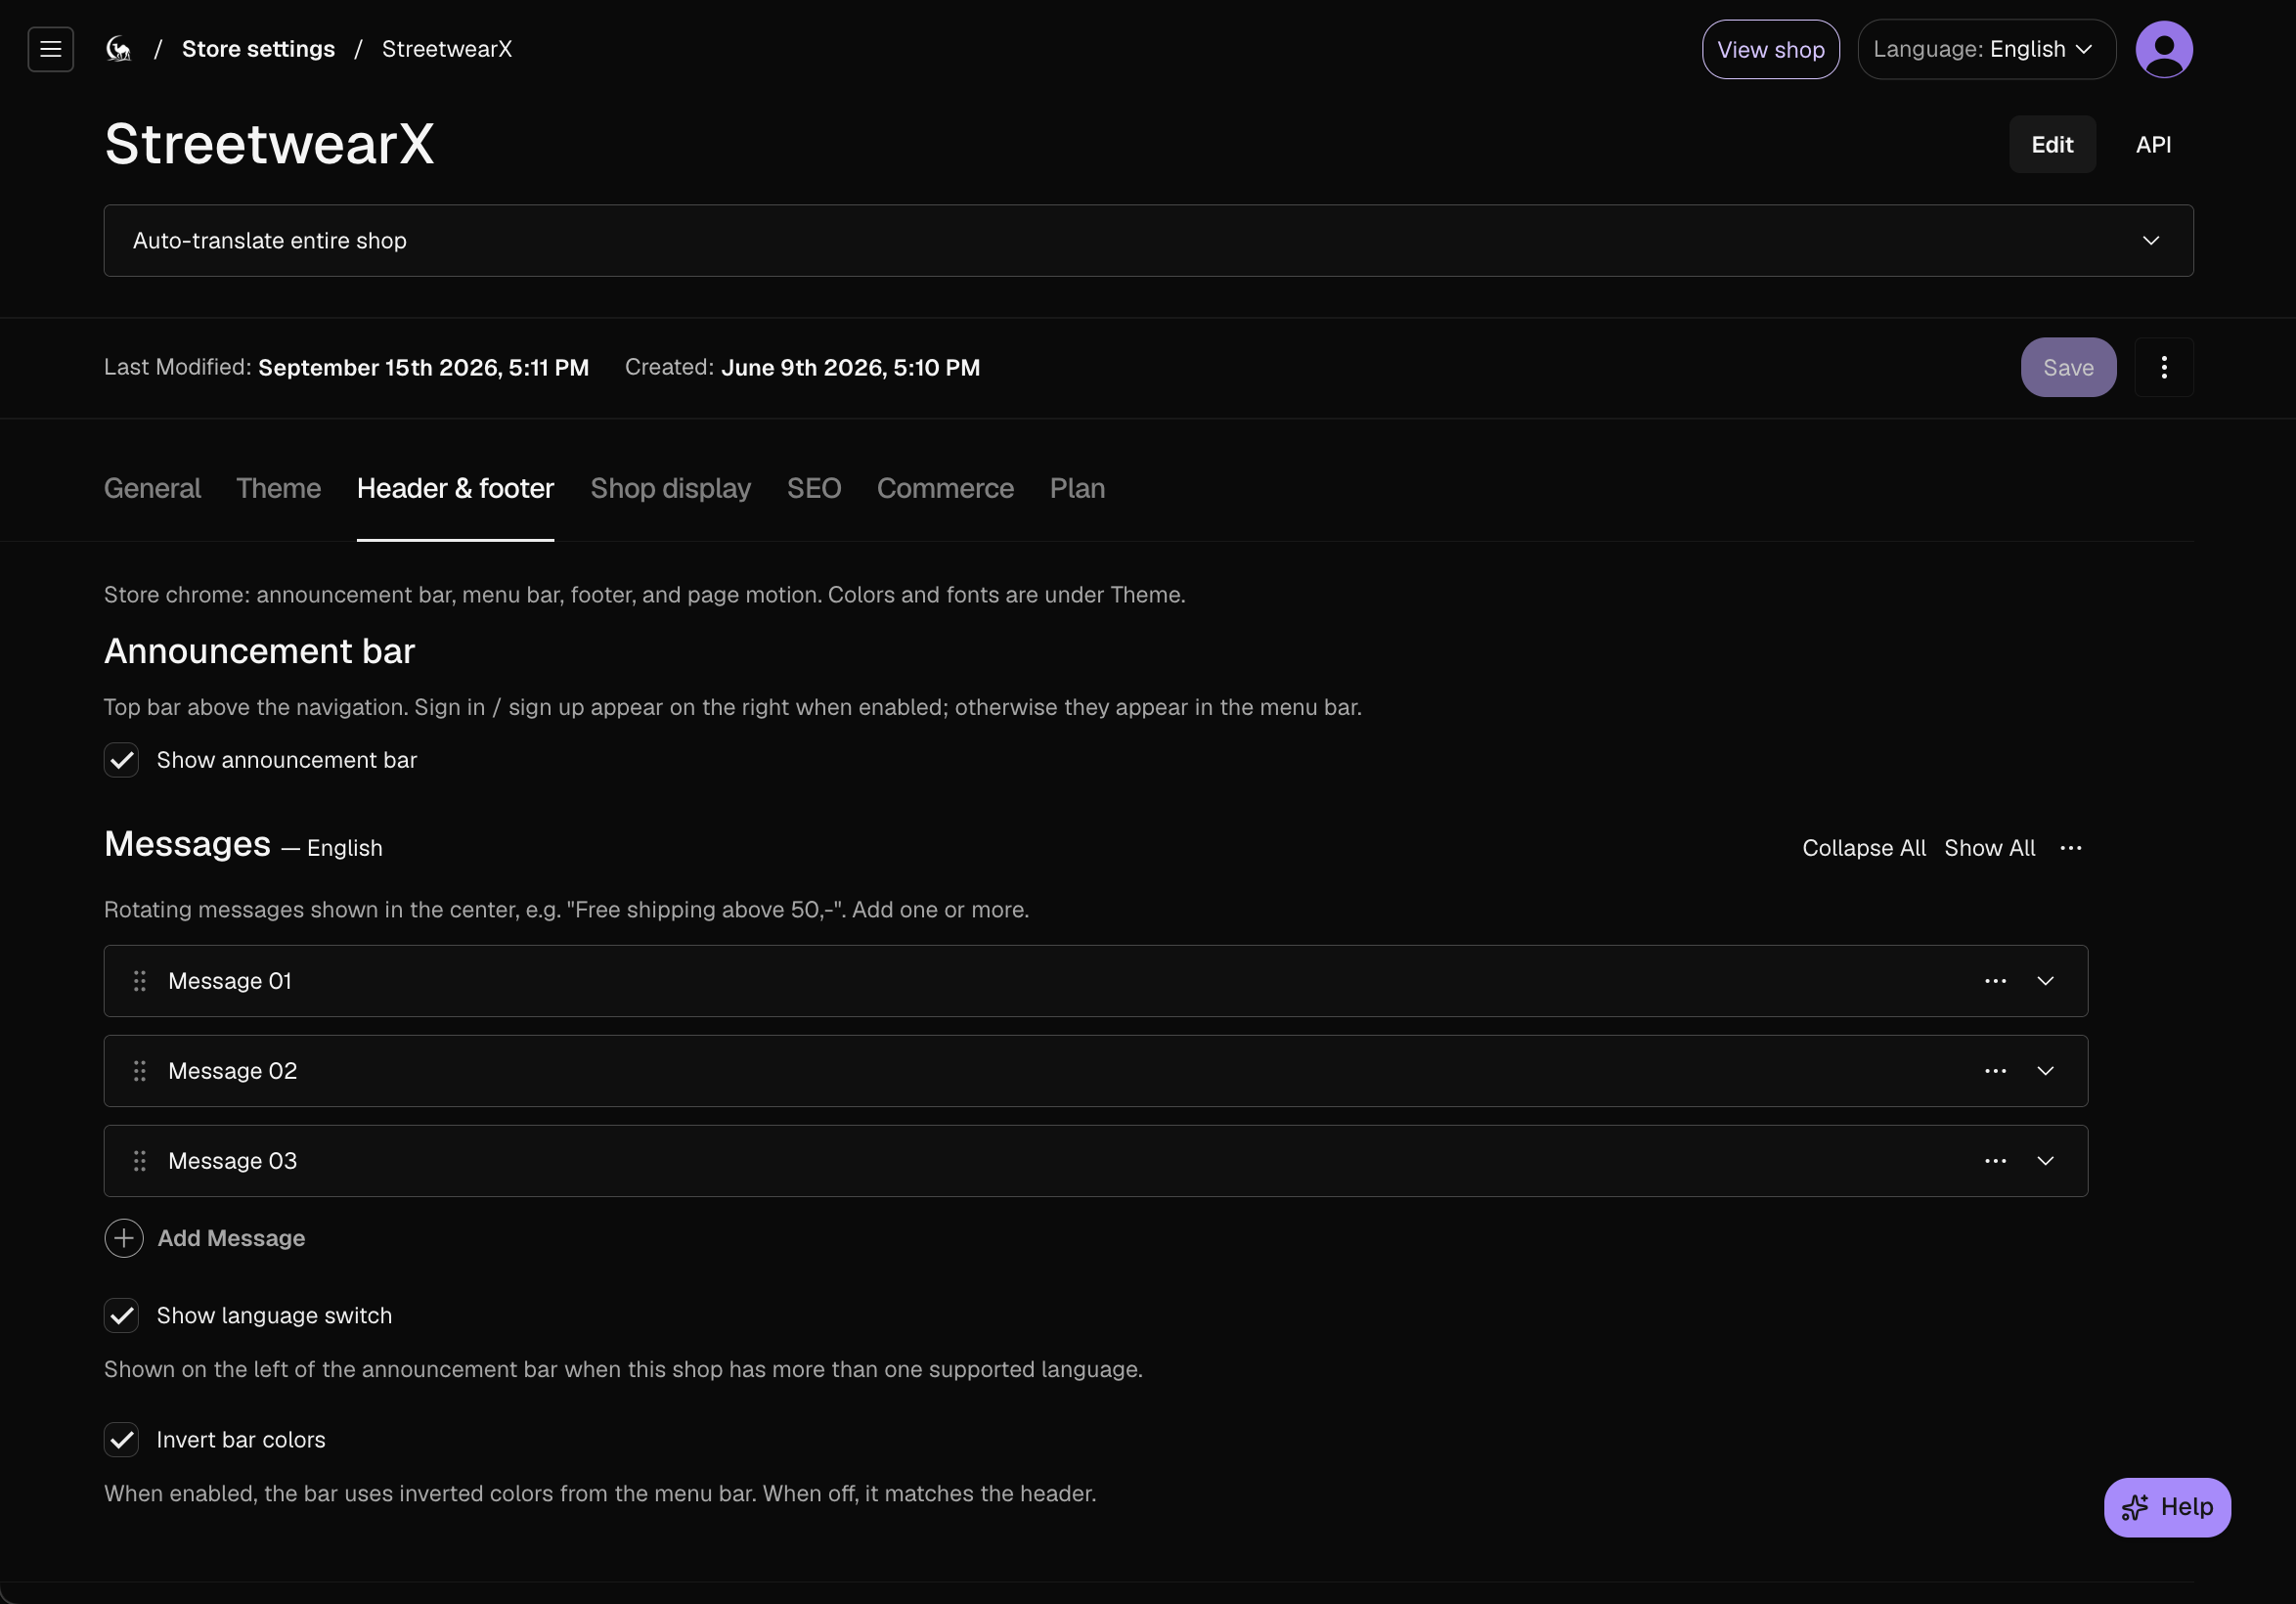Open the Help assistant button
Image resolution: width=2296 pixels, height=1604 pixels.
(2167, 1507)
